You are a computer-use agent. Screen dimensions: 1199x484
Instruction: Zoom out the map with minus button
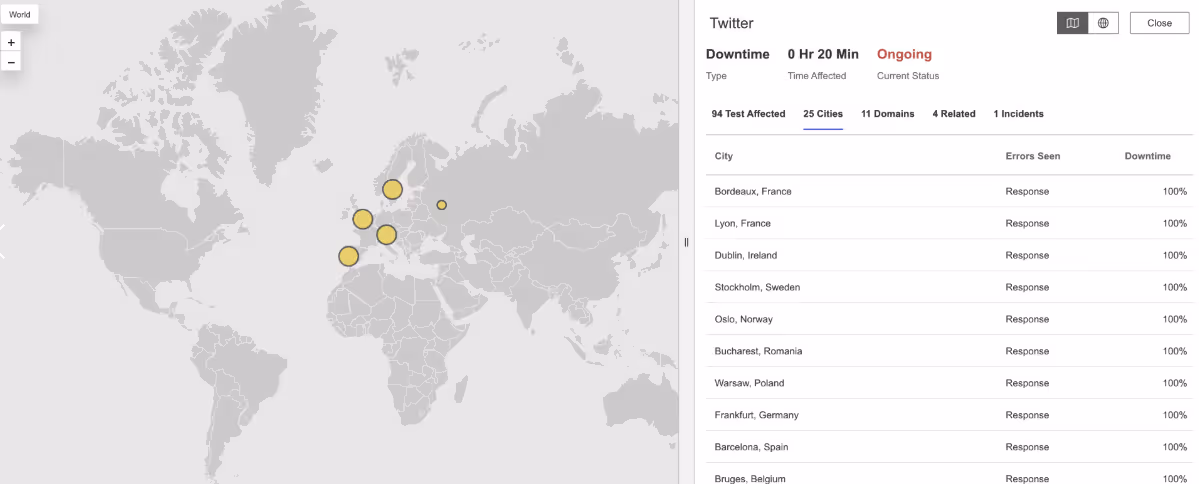(11, 62)
